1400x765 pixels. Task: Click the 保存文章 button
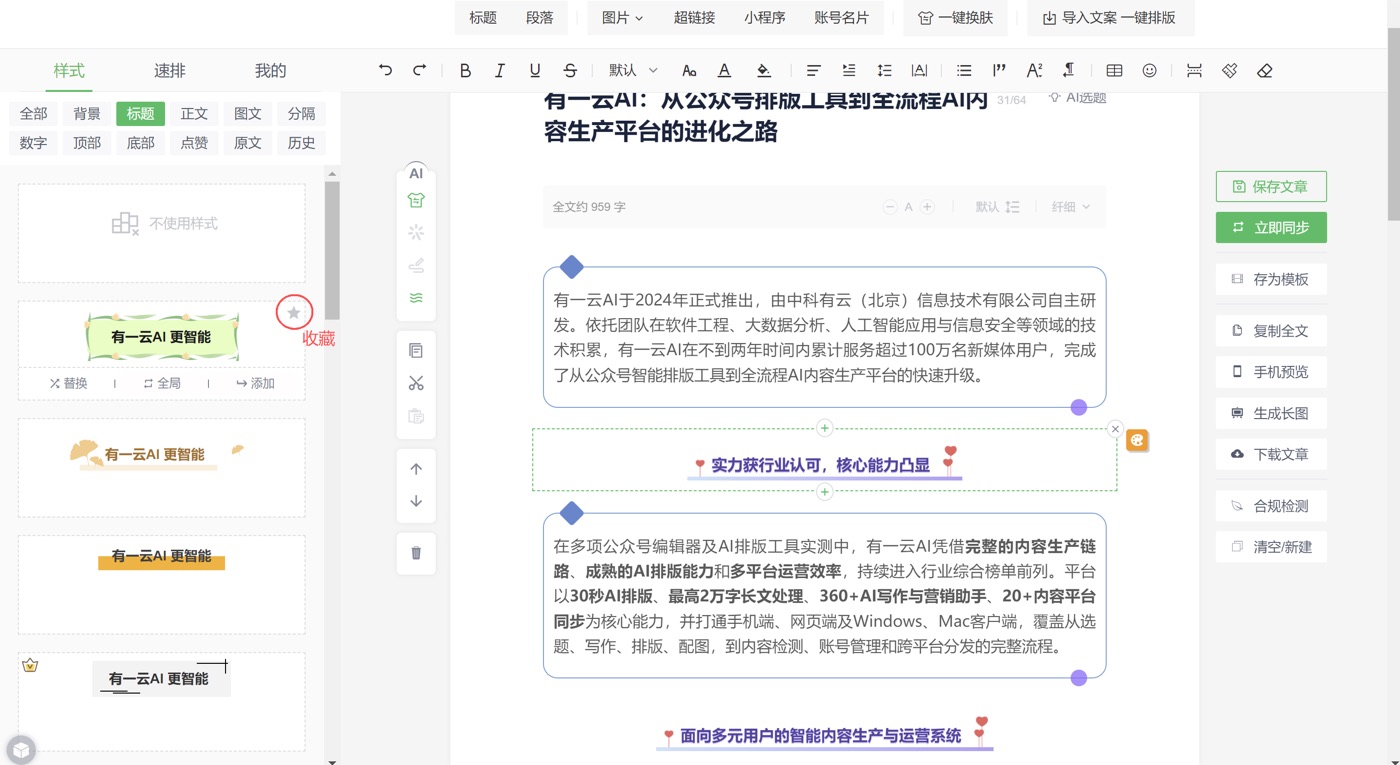click(1271, 186)
